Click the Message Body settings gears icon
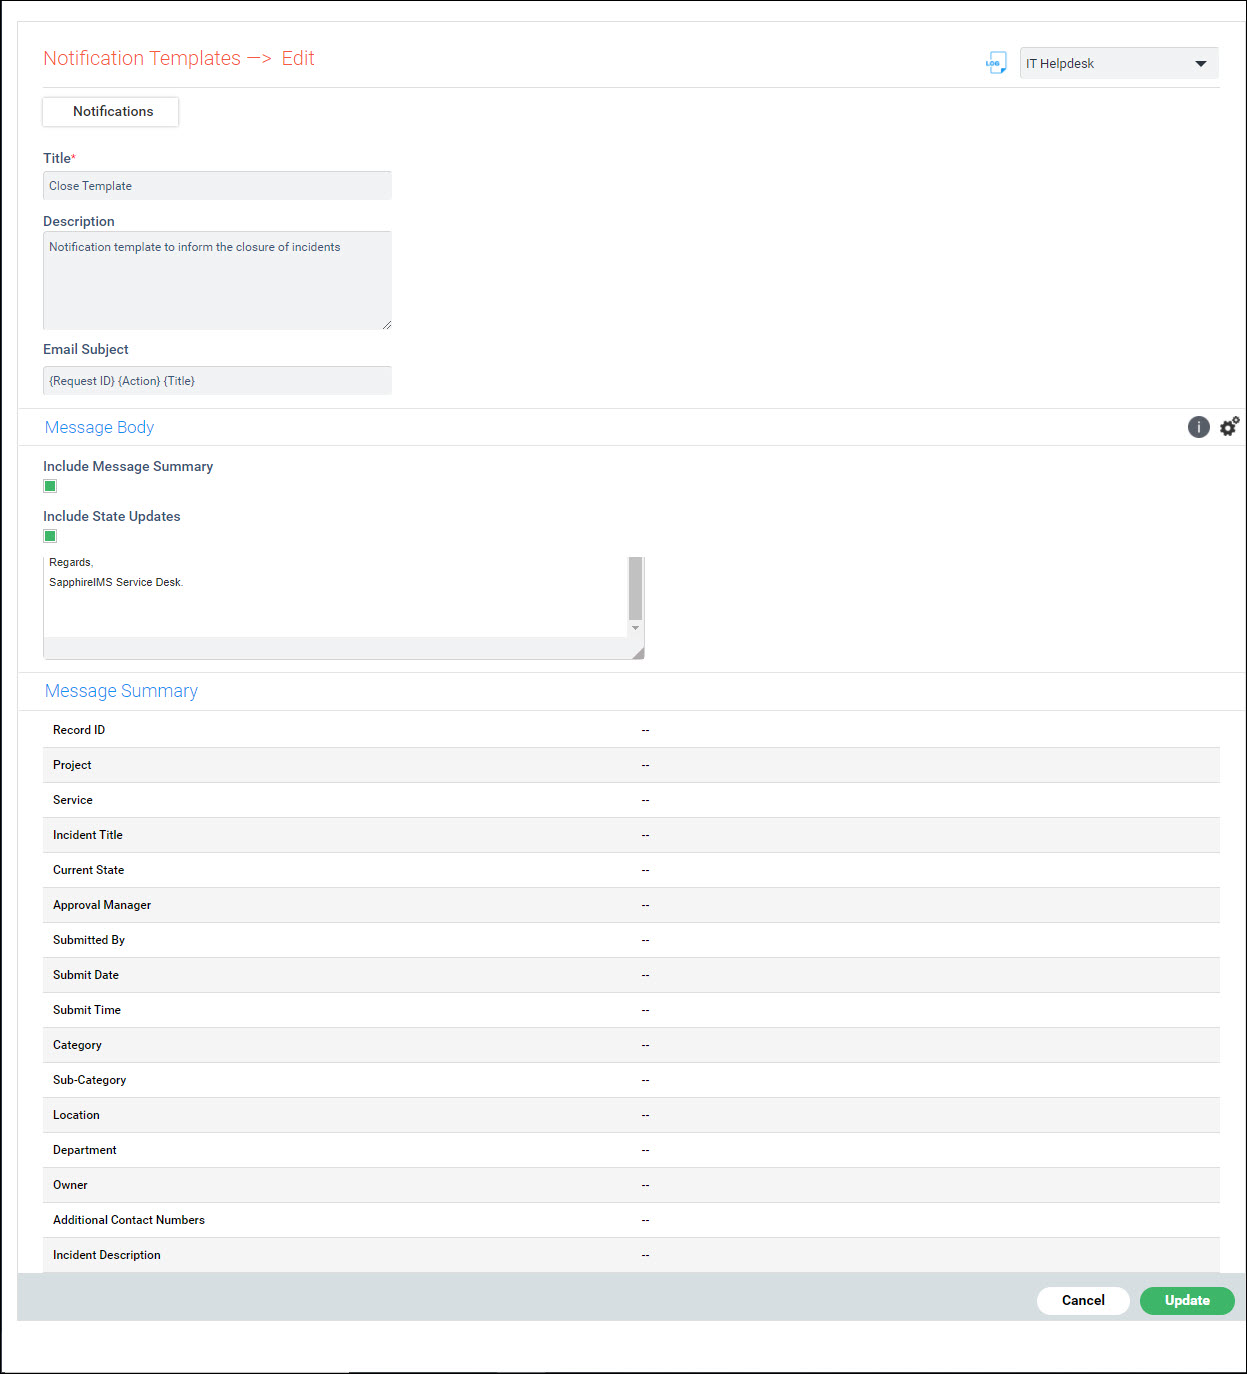 coord(1229,426)
